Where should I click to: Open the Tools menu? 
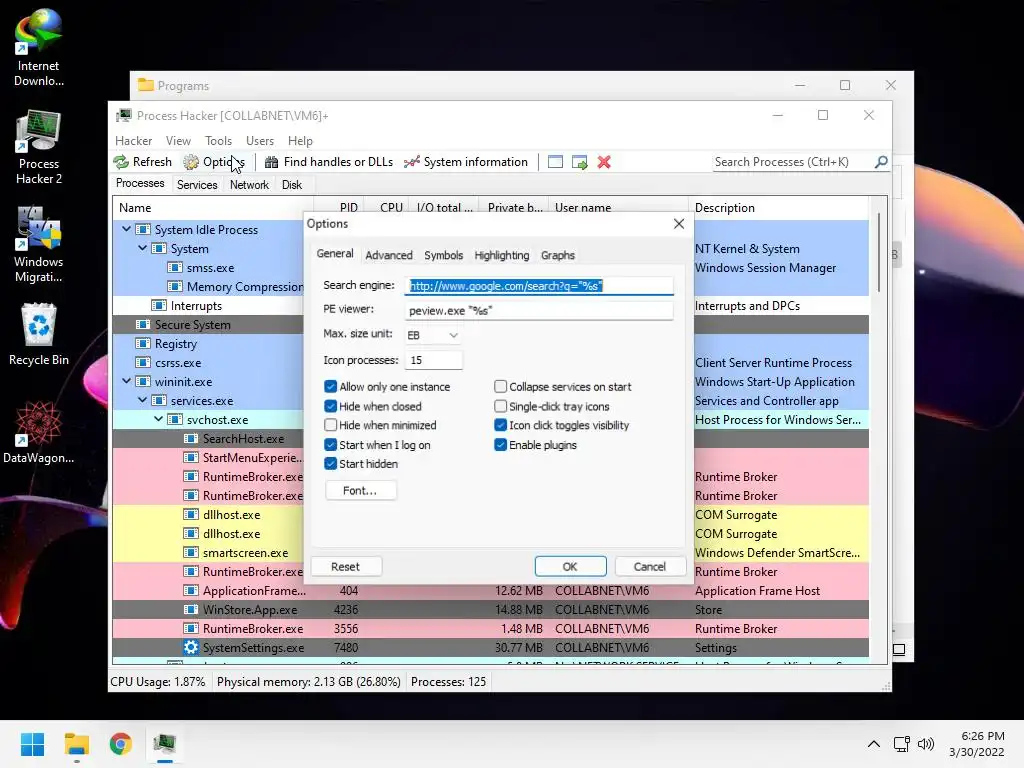pos(218,140)
